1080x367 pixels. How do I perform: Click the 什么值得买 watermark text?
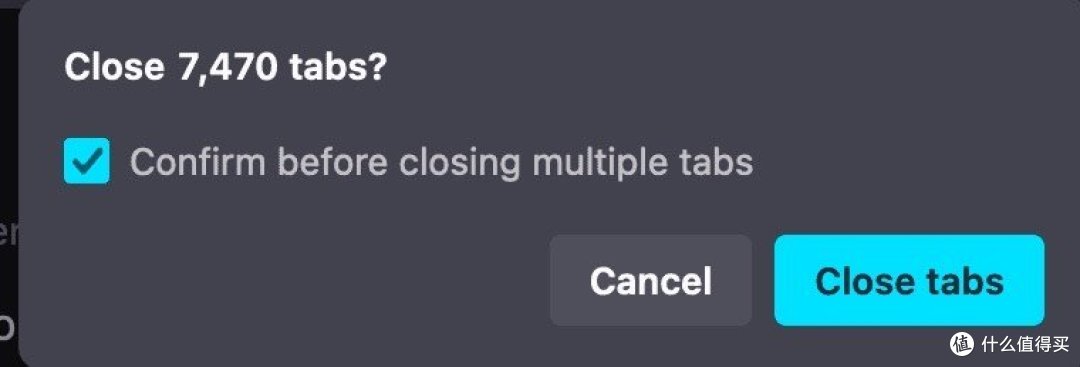(1025, 342)
